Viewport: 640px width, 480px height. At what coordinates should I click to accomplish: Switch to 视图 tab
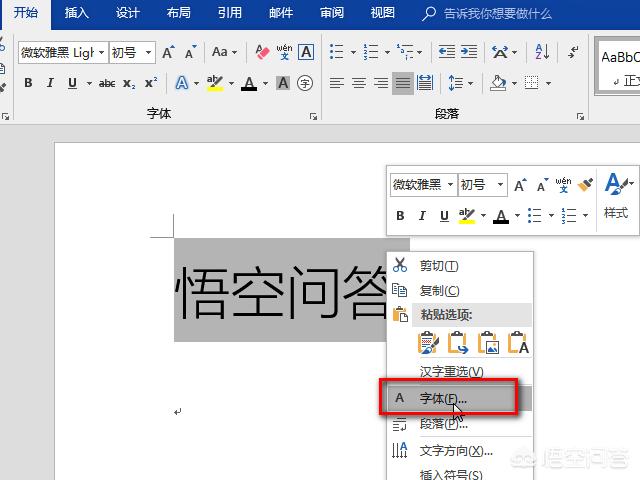[x=383, y=13]
